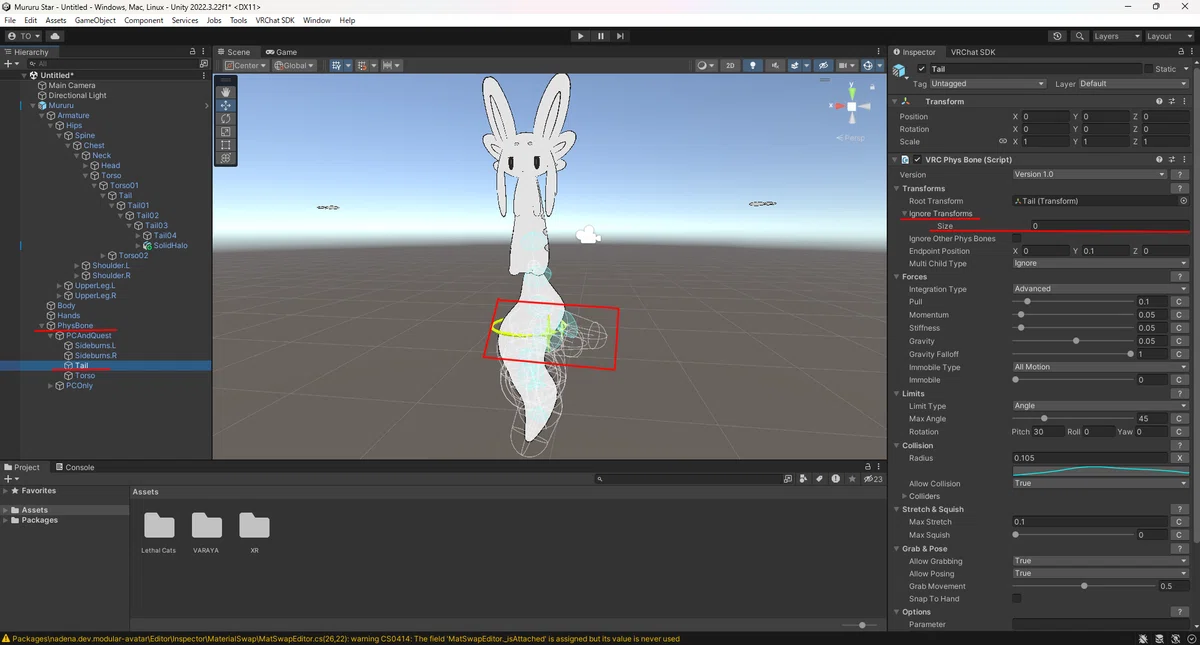
Task: Click X button next to Radius
Action: point(1180,458)
